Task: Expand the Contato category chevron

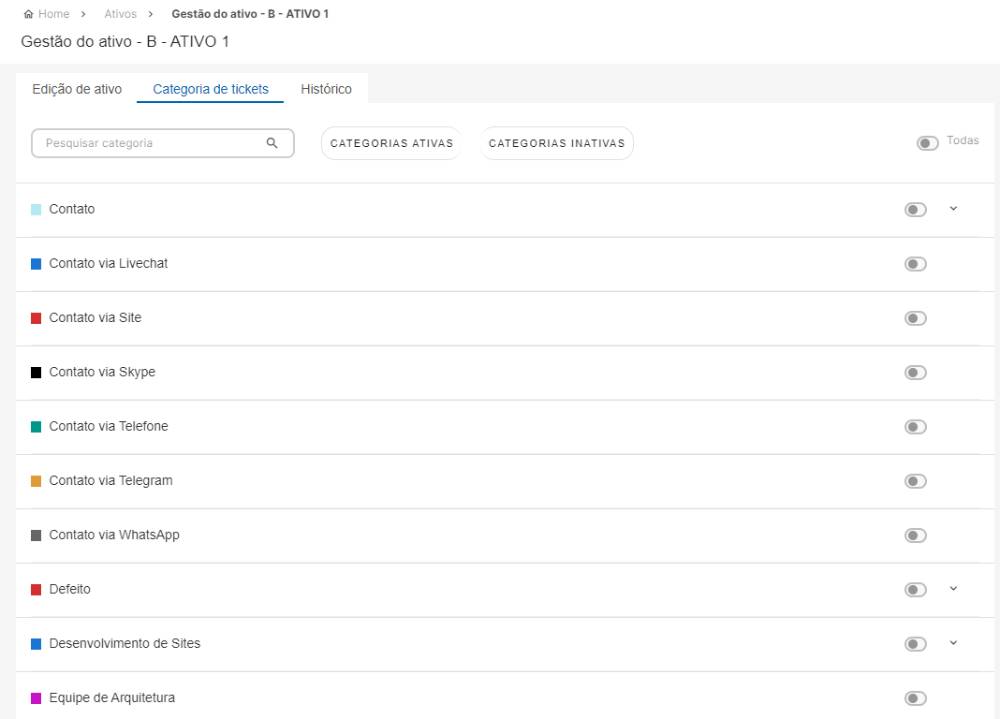Action: point(953,209)
